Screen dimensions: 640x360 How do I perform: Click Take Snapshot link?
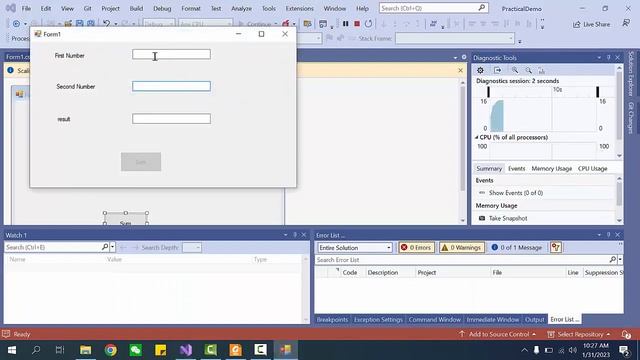(x=508, y=218)
